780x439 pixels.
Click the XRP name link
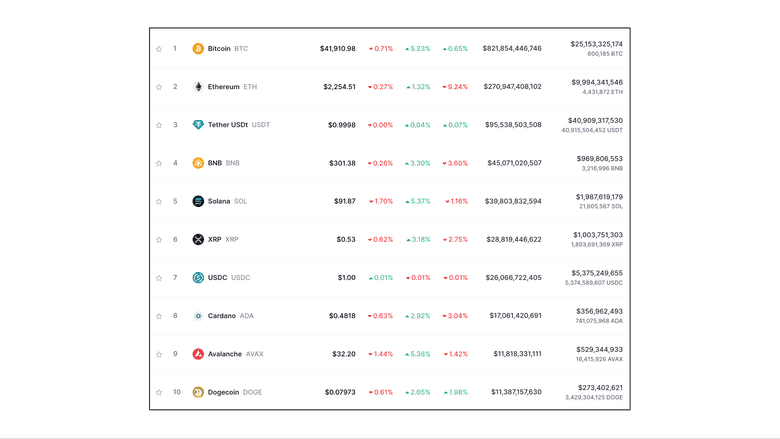pyautogui.click(x=214, y=240)
